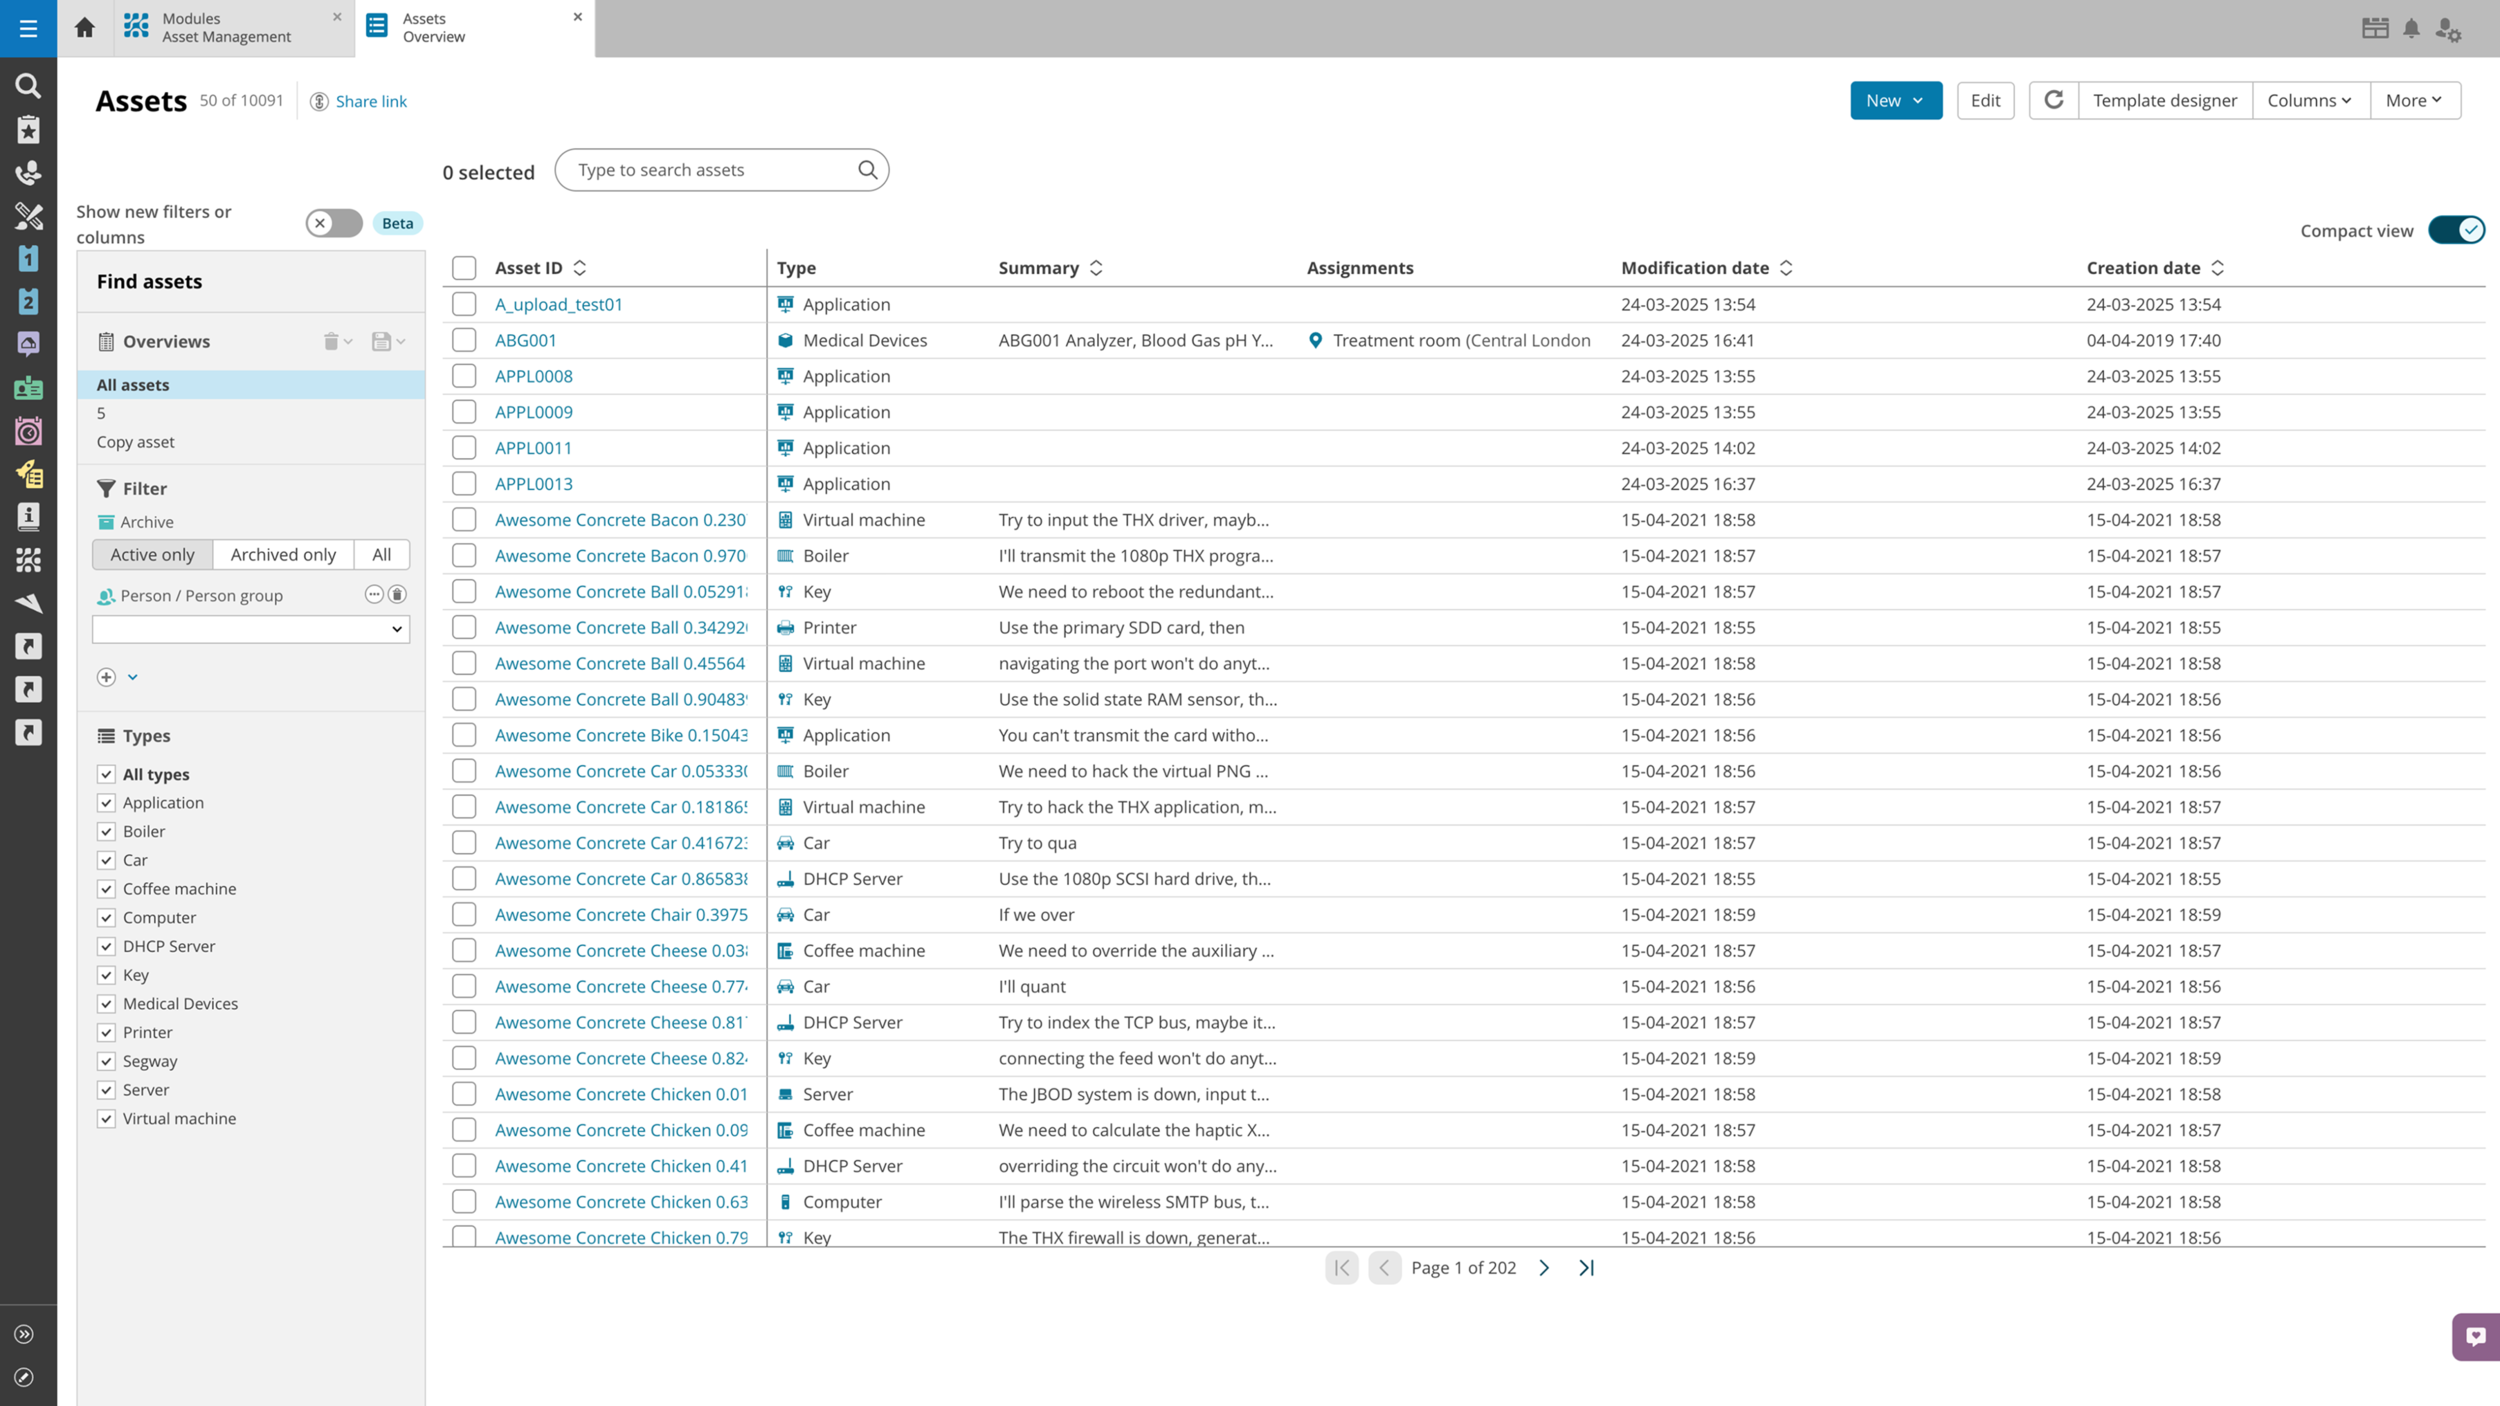Open the hamburger menu at top left
Screen dimensions: 2500x1406
click(x=28, y=28)
